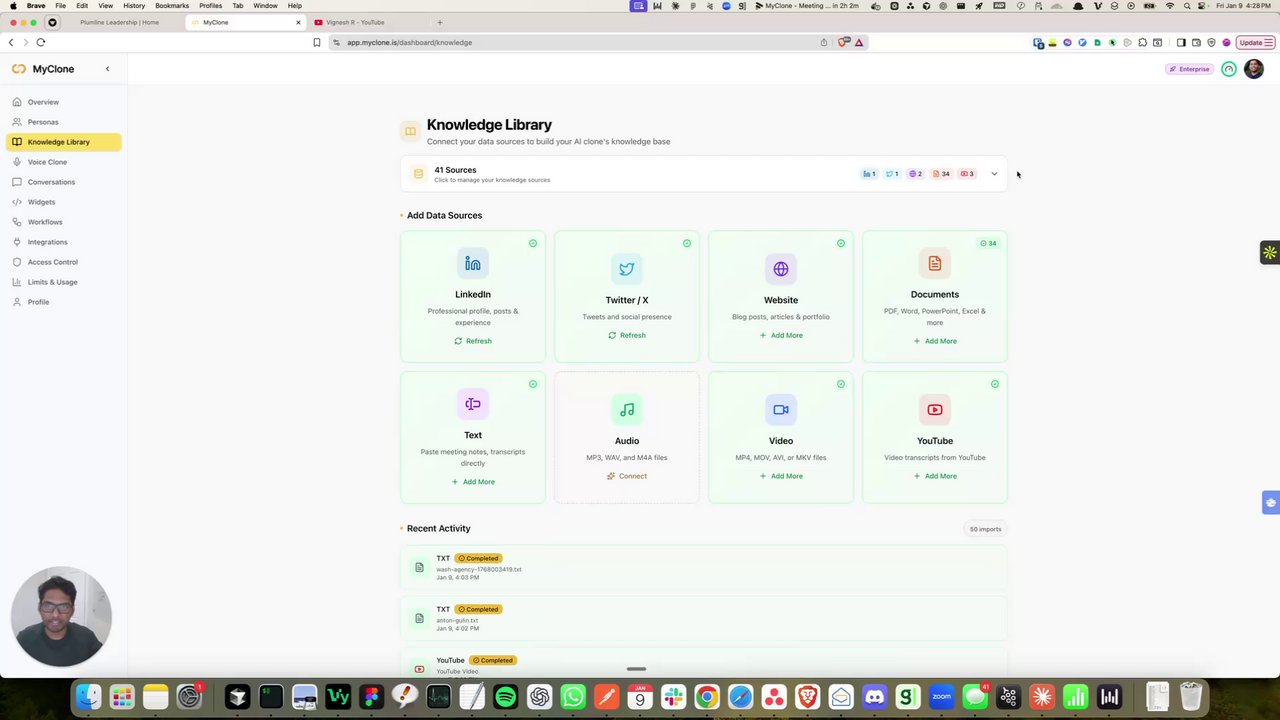Refresh the Twitter / X data source
1280x720 pixels.
627,335
